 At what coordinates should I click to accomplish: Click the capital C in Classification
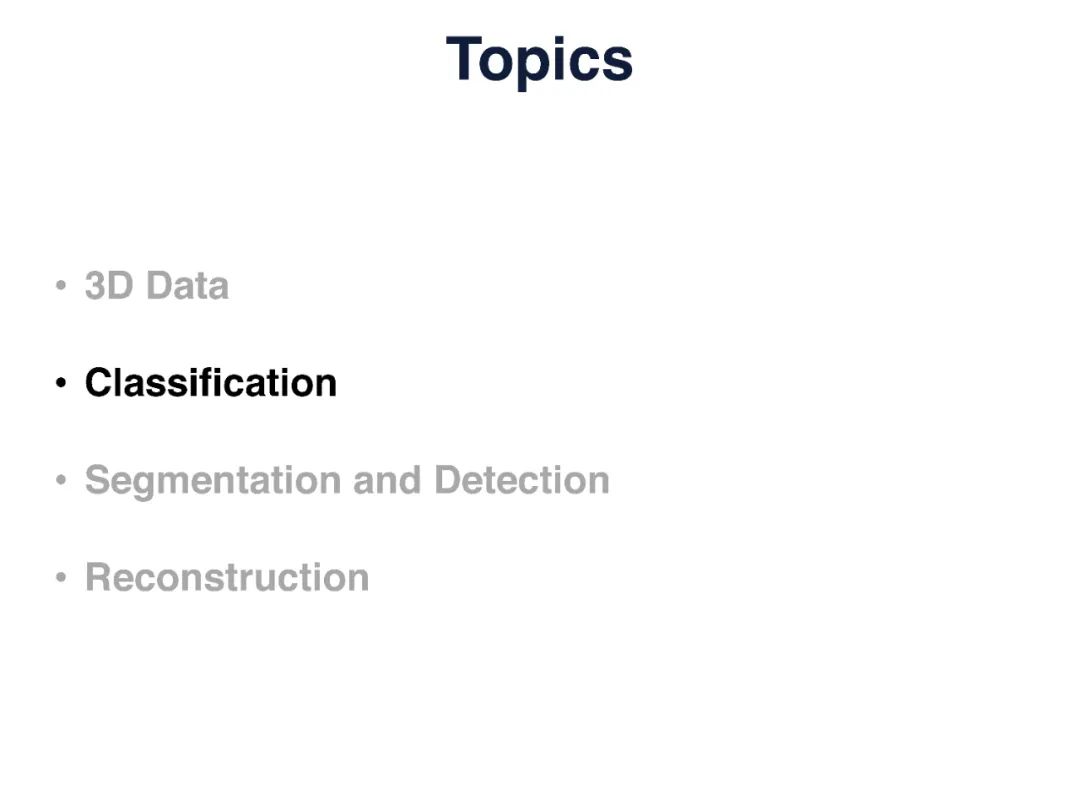coord(98,383)
